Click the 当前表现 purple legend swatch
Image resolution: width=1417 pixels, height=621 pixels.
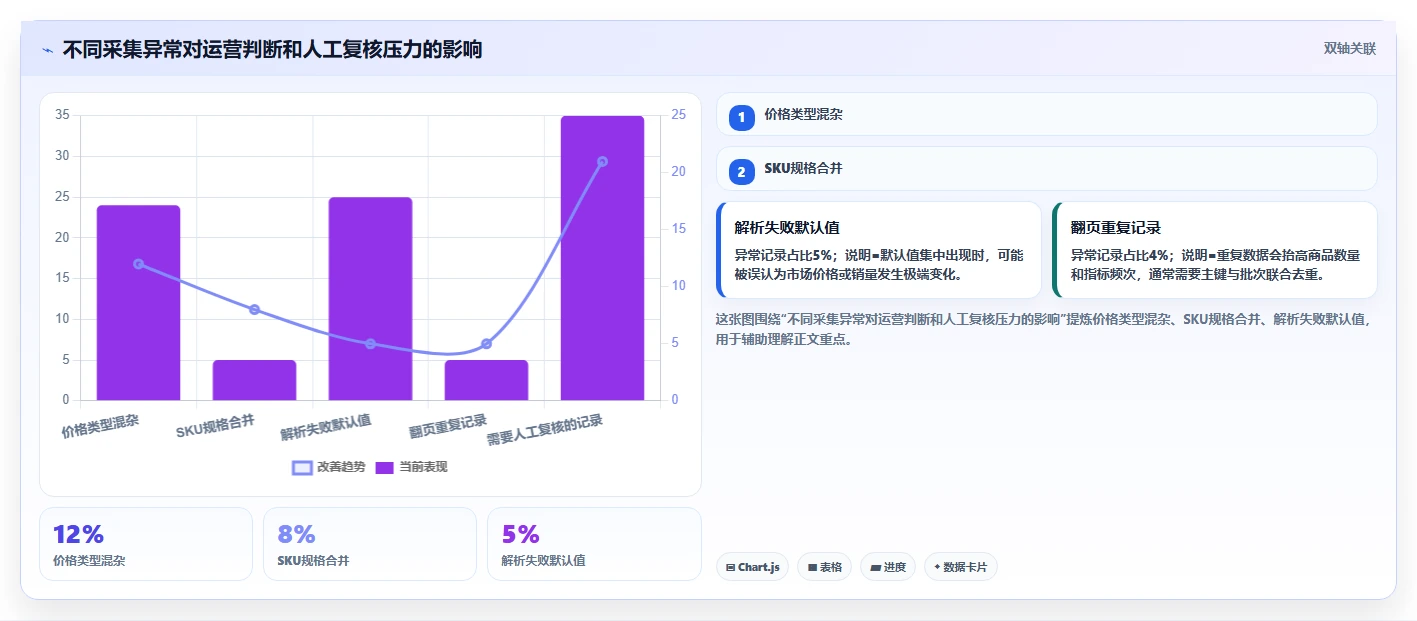pos(385,467)
